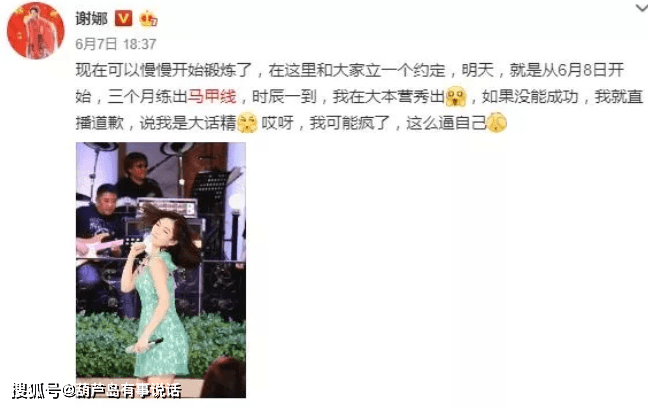Click the sunglasses-wearing man in photo background
Image resolution: width=648 pixels, height=408 pixels.
coord(138,176)
